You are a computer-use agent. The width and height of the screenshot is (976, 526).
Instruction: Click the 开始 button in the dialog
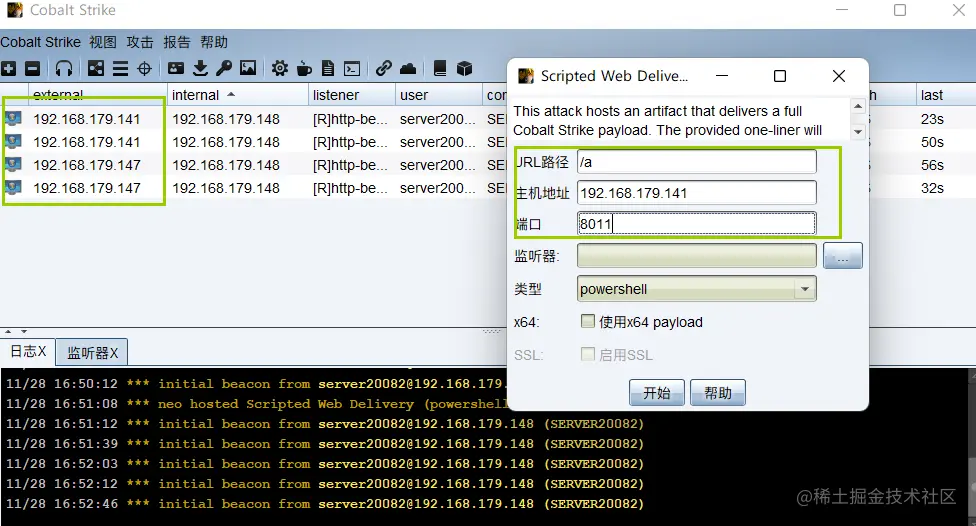tap(657, 393)
